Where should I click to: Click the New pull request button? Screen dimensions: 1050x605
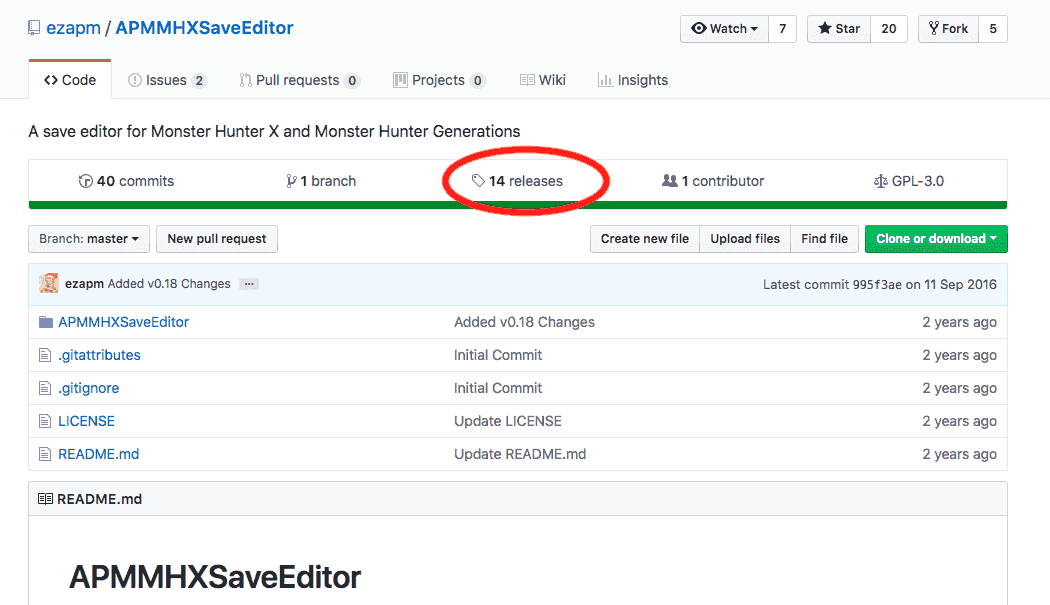coord(217,239)
